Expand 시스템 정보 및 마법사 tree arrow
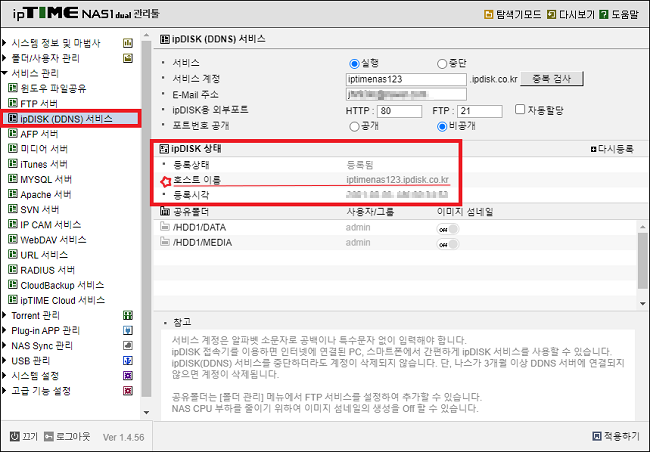Screen dimensions: 650x452 pyautogui.click(x=5, y=43)
